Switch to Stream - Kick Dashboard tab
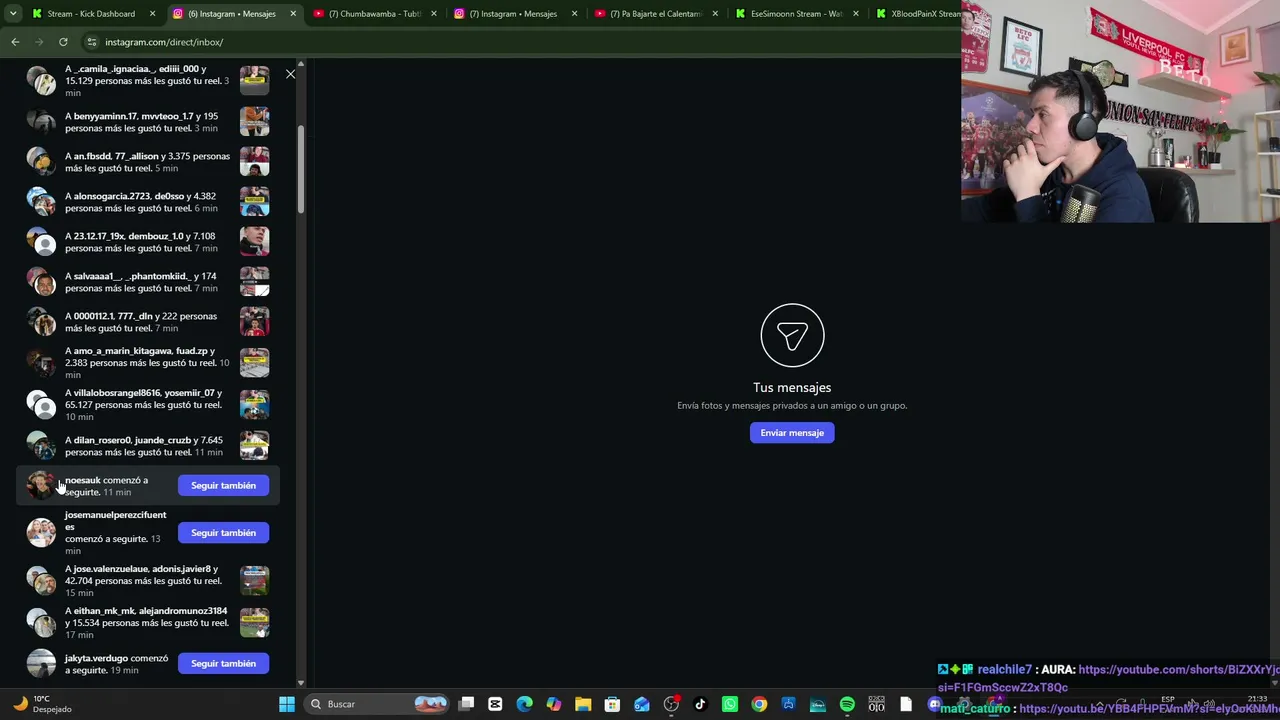The width and height of the screenshot is (1280, 720). (91, 14)
